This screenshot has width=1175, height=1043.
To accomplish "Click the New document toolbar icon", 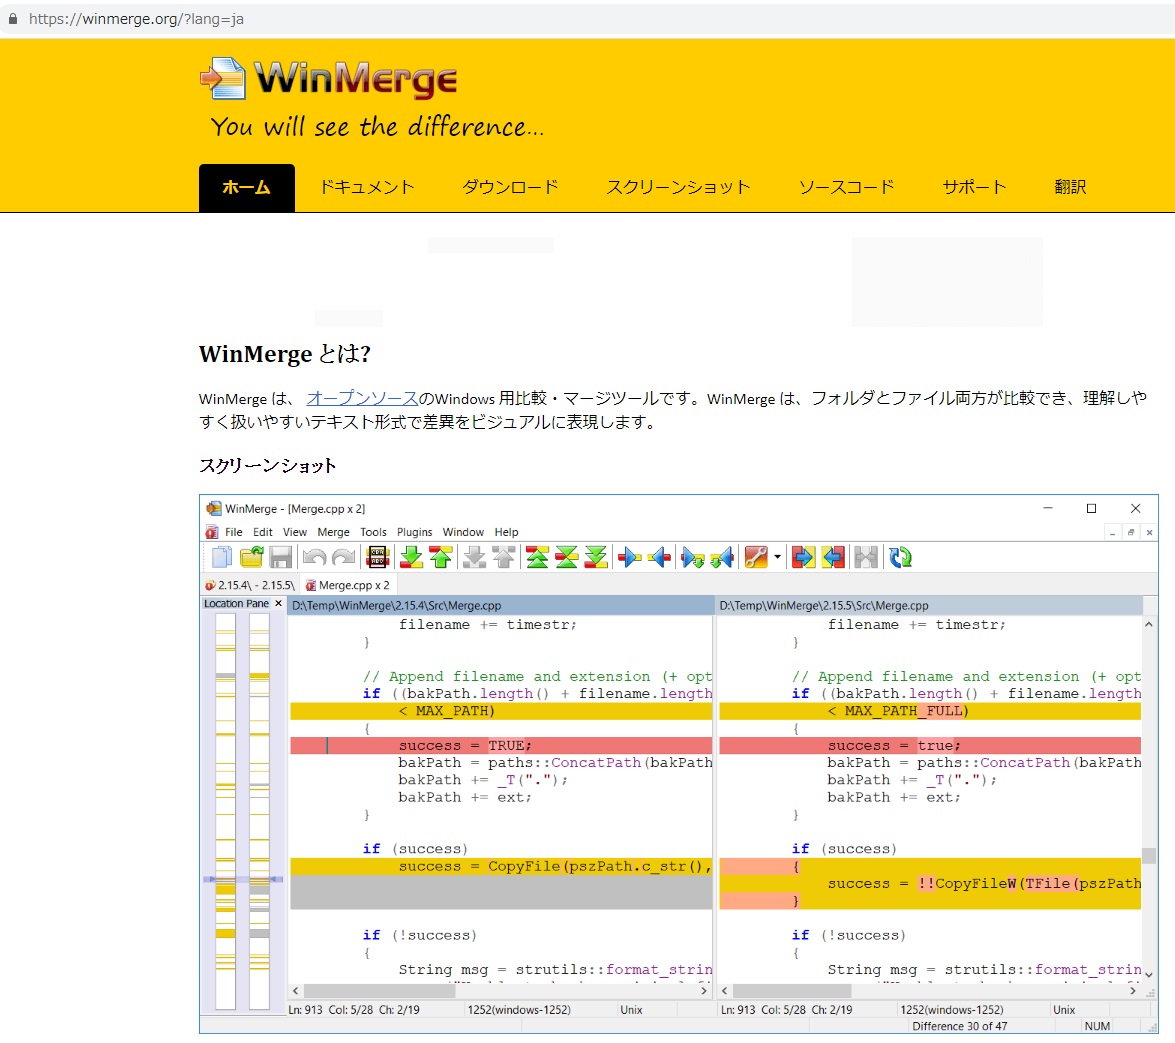I will [x=222, y=557].
